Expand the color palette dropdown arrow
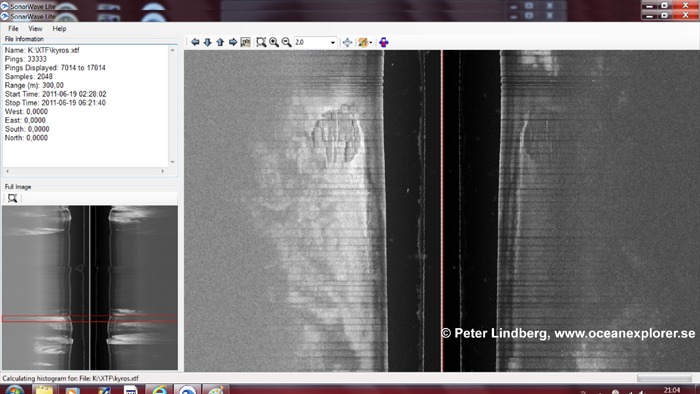The width and height of the screenshot is (700, 394). (371, 43)
